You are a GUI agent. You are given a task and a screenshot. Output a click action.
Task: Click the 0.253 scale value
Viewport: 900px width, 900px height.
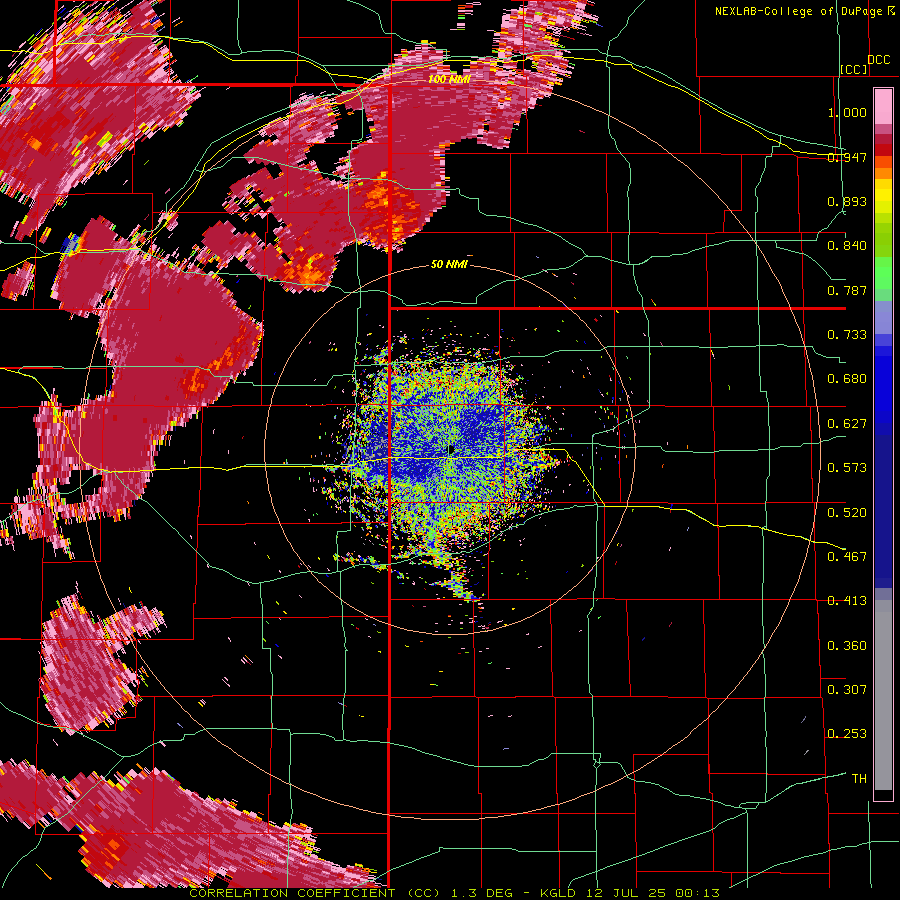click(847, 734)
